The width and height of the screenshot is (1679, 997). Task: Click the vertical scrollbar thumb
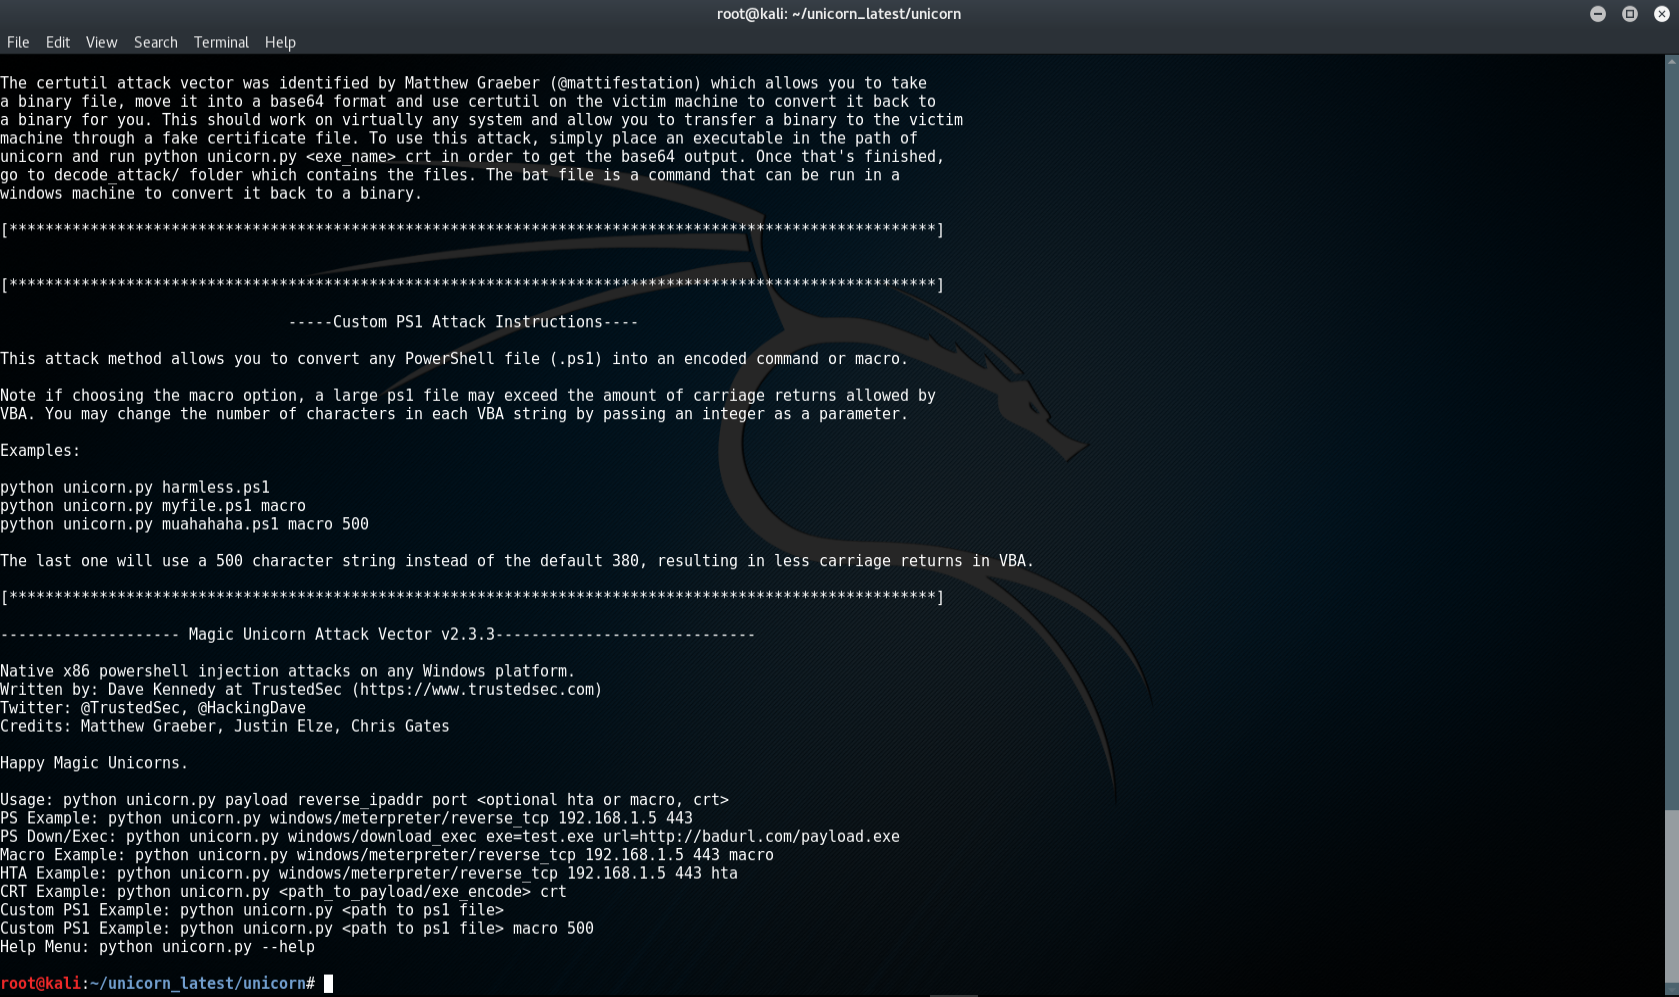click(x=1671, y=895)
